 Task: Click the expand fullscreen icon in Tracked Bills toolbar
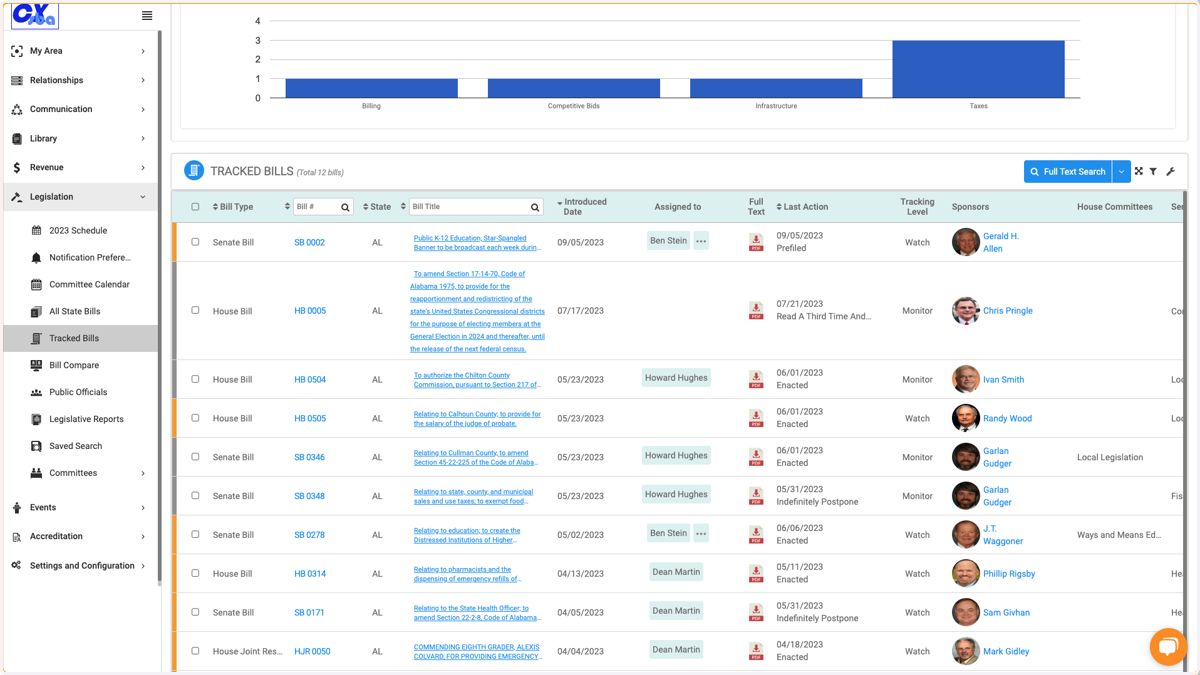pos(1139,172)
